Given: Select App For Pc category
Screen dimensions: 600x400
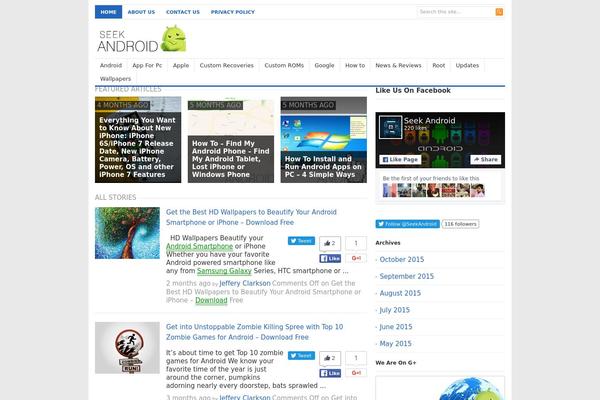Looking at the screenshot, I should tap(147, 65).
